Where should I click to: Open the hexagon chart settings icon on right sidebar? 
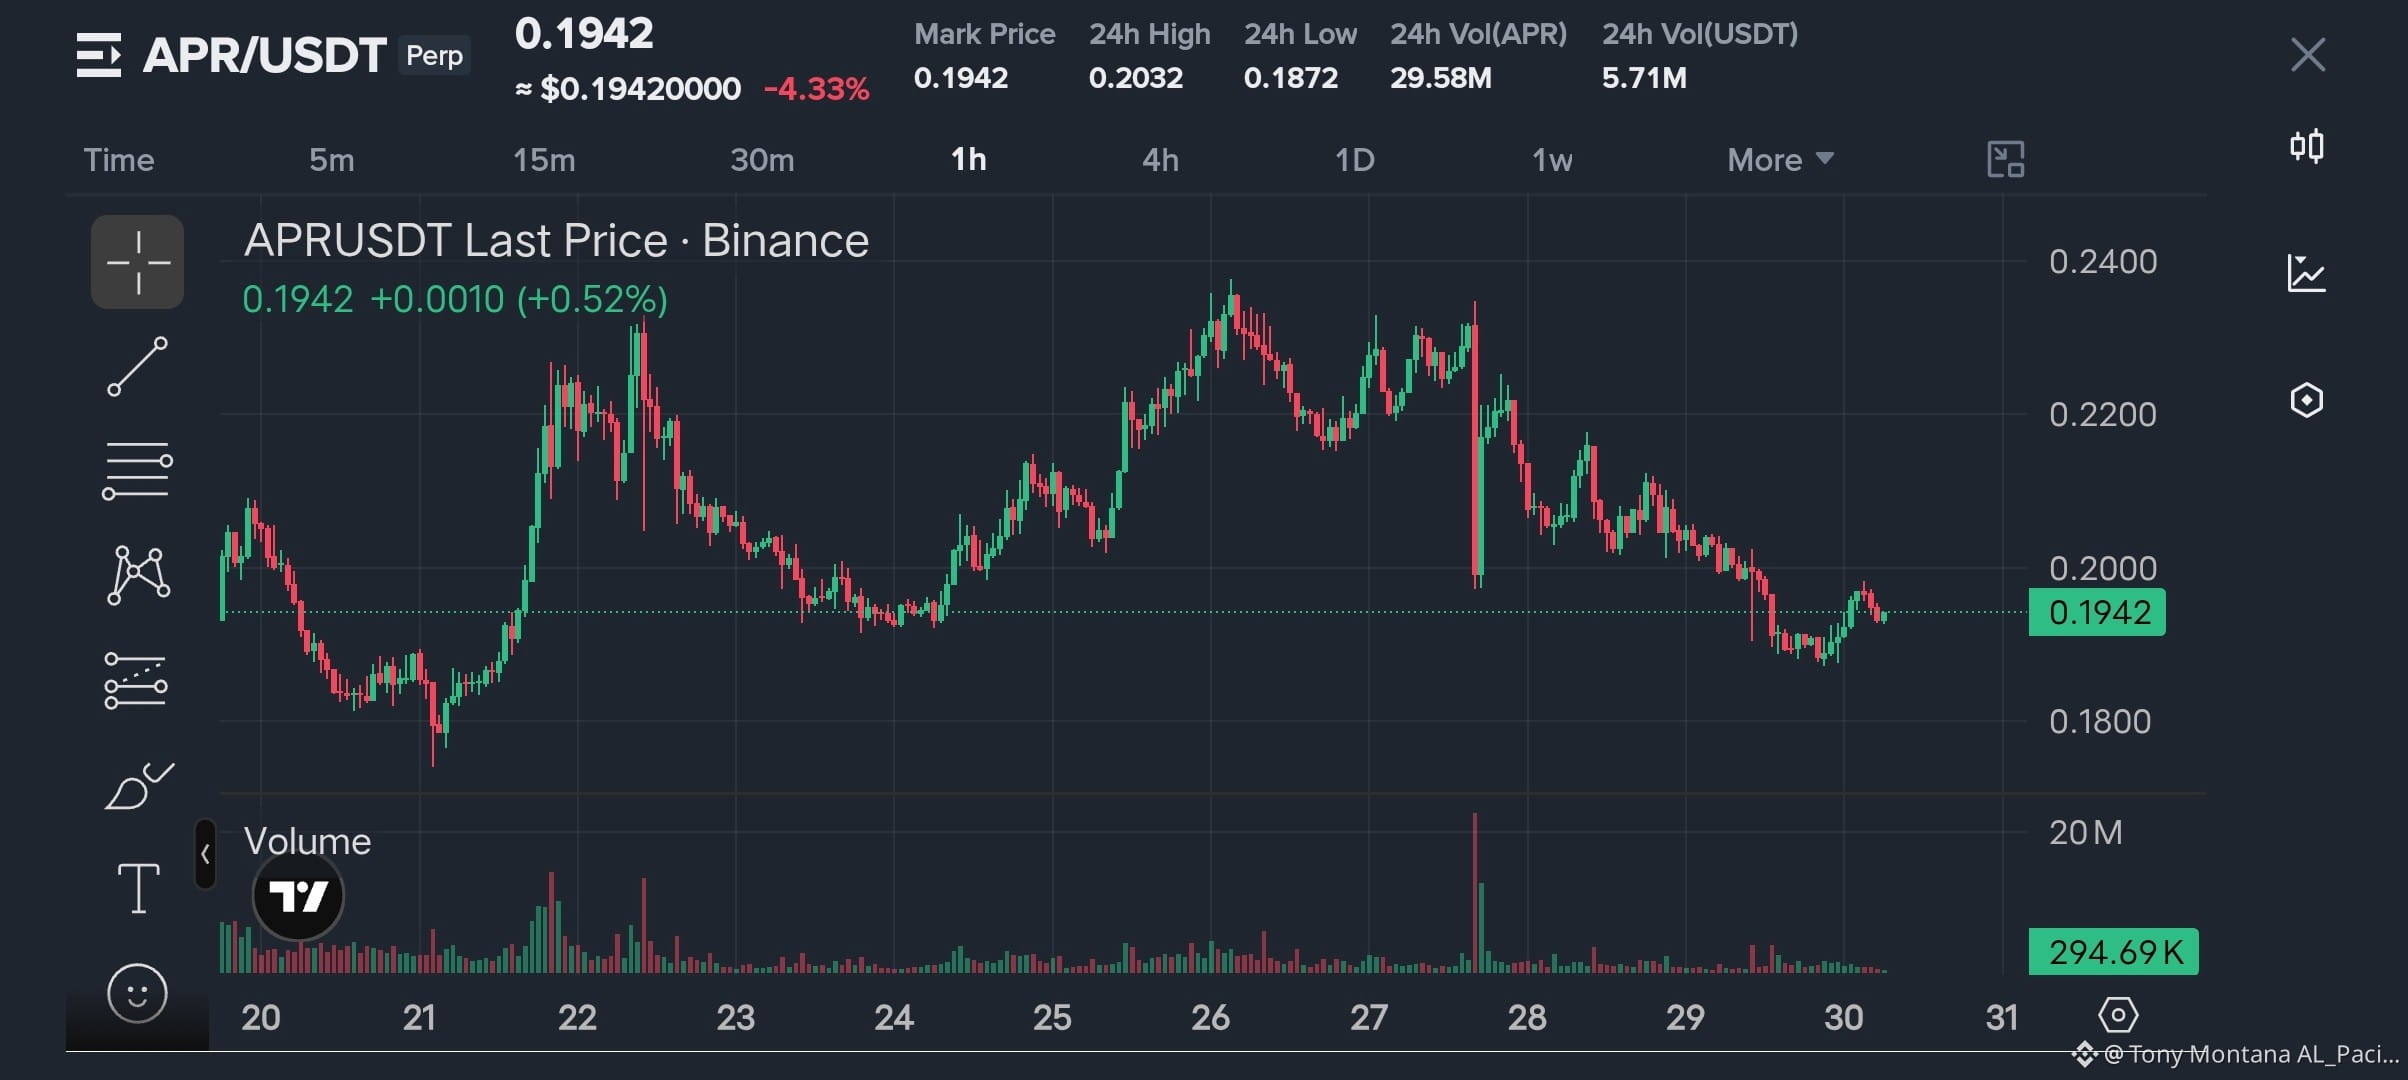(x=2306, y=400)
